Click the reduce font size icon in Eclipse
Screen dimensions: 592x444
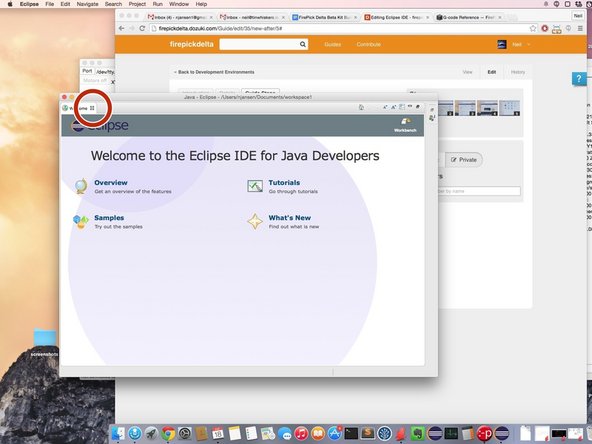pyautogui.click(x=385, y=107)
